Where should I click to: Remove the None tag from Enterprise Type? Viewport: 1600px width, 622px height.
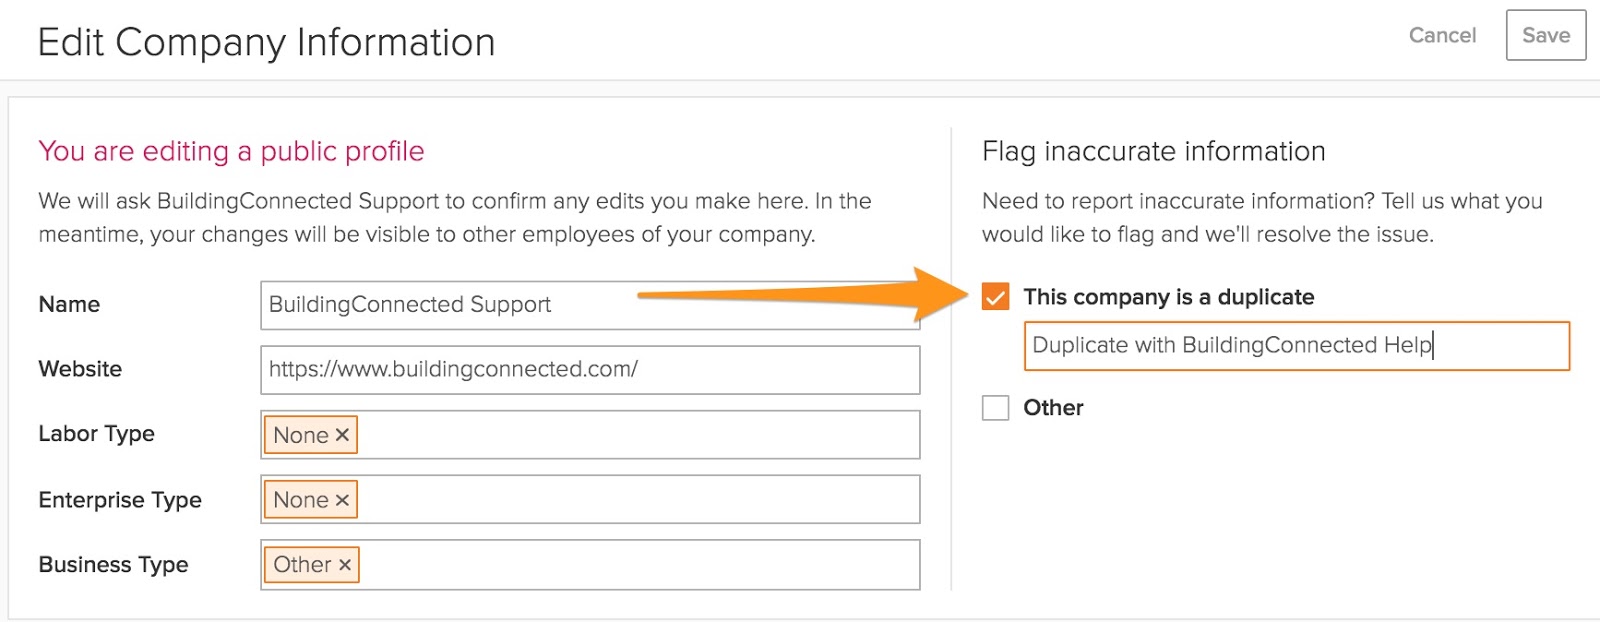tap(342, 500)
